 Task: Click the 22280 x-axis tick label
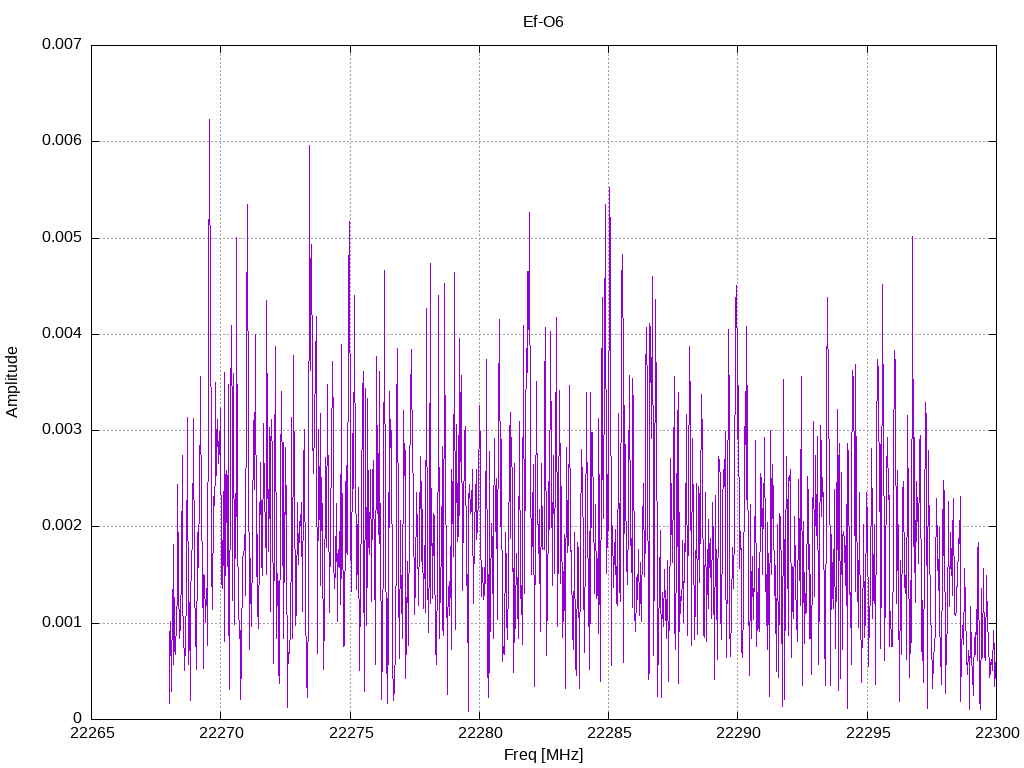[x=480, y=733]
